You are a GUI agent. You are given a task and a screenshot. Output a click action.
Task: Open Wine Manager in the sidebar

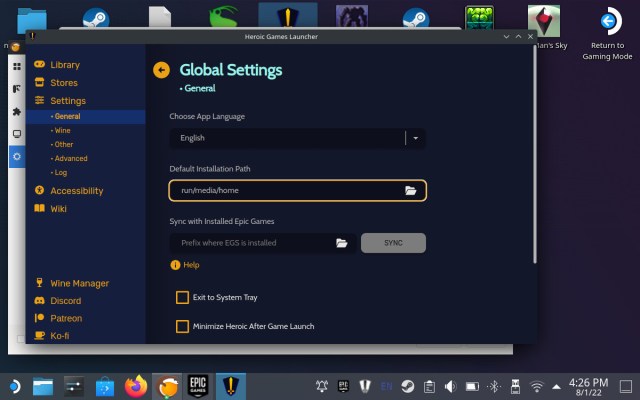coord(72,283)
